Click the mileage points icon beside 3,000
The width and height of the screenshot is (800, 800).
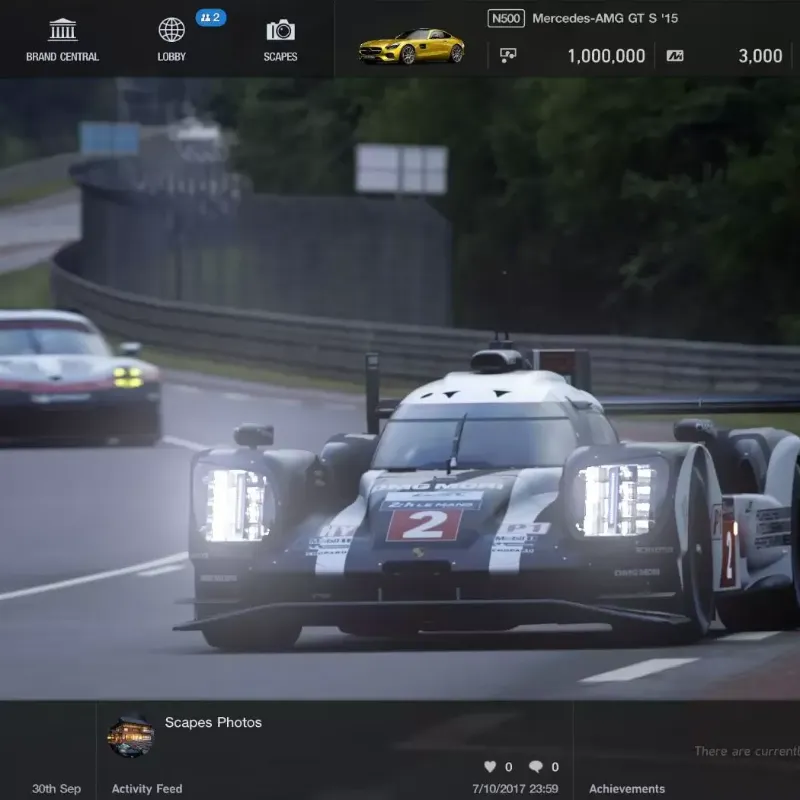tap(675, 56)
